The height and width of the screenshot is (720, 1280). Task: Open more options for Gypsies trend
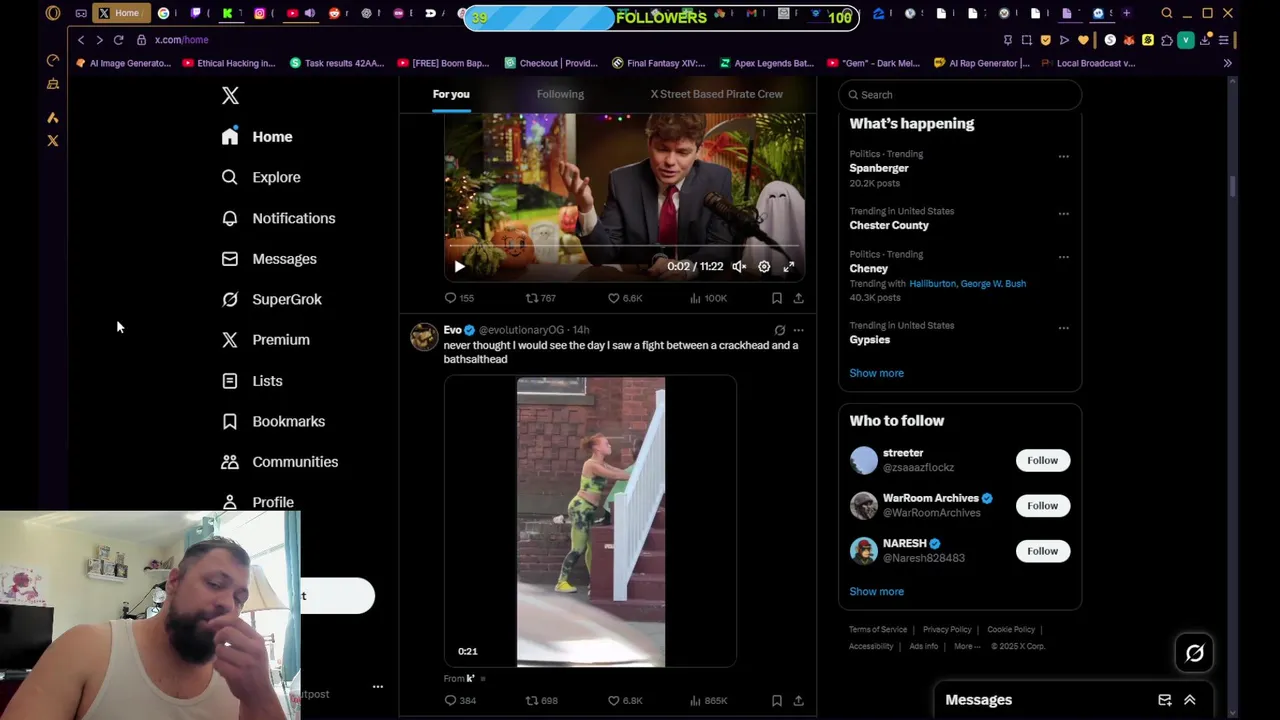click(1063, 327)
